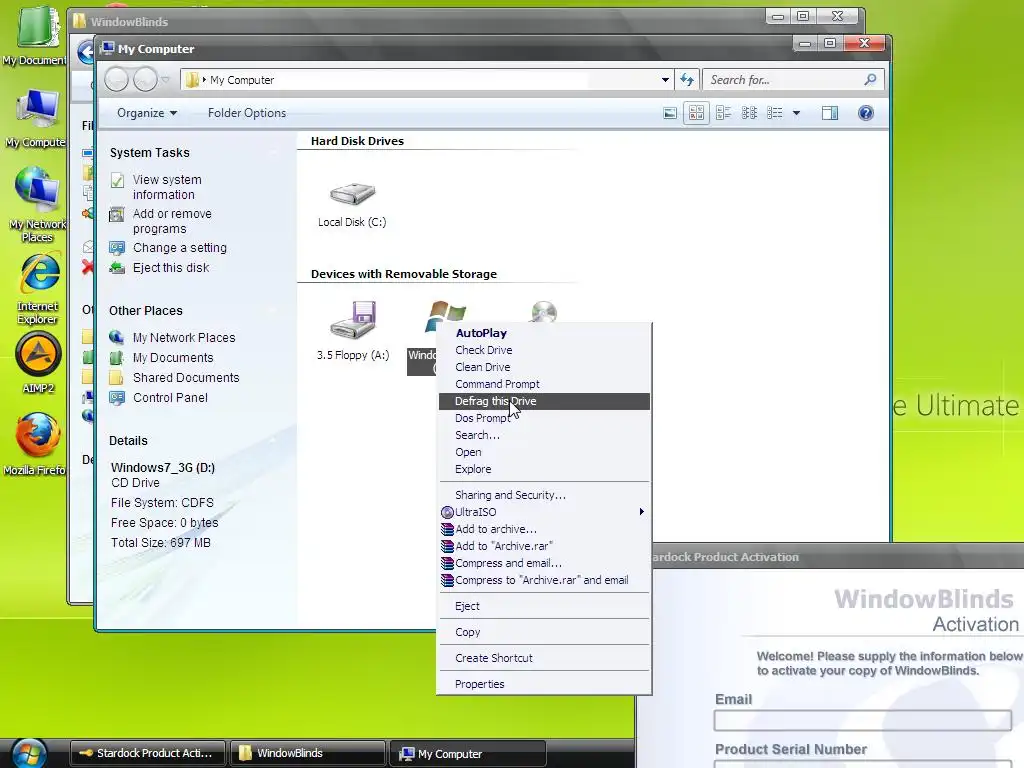Click the My Computer taskbar button
Image resolution: width=1024 pixels, height=768 pixels.
point(468,754)
